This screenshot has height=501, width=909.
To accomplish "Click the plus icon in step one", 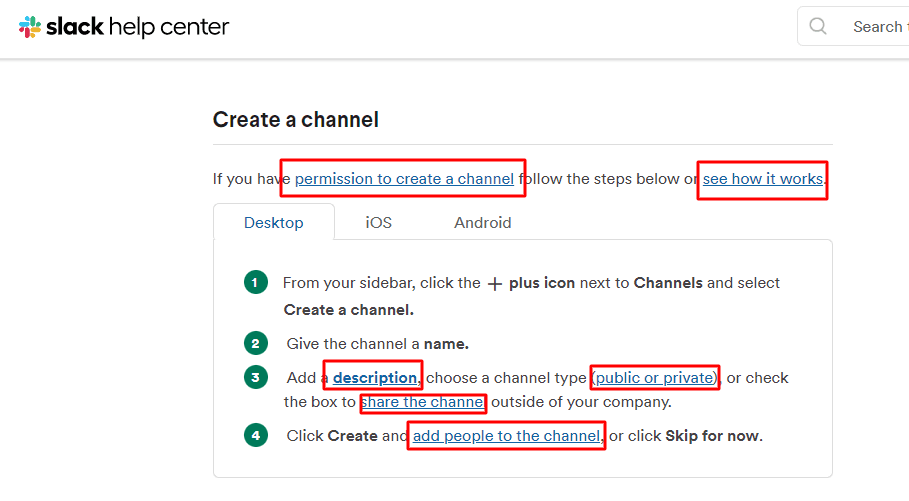I will (x=494, y=284).
